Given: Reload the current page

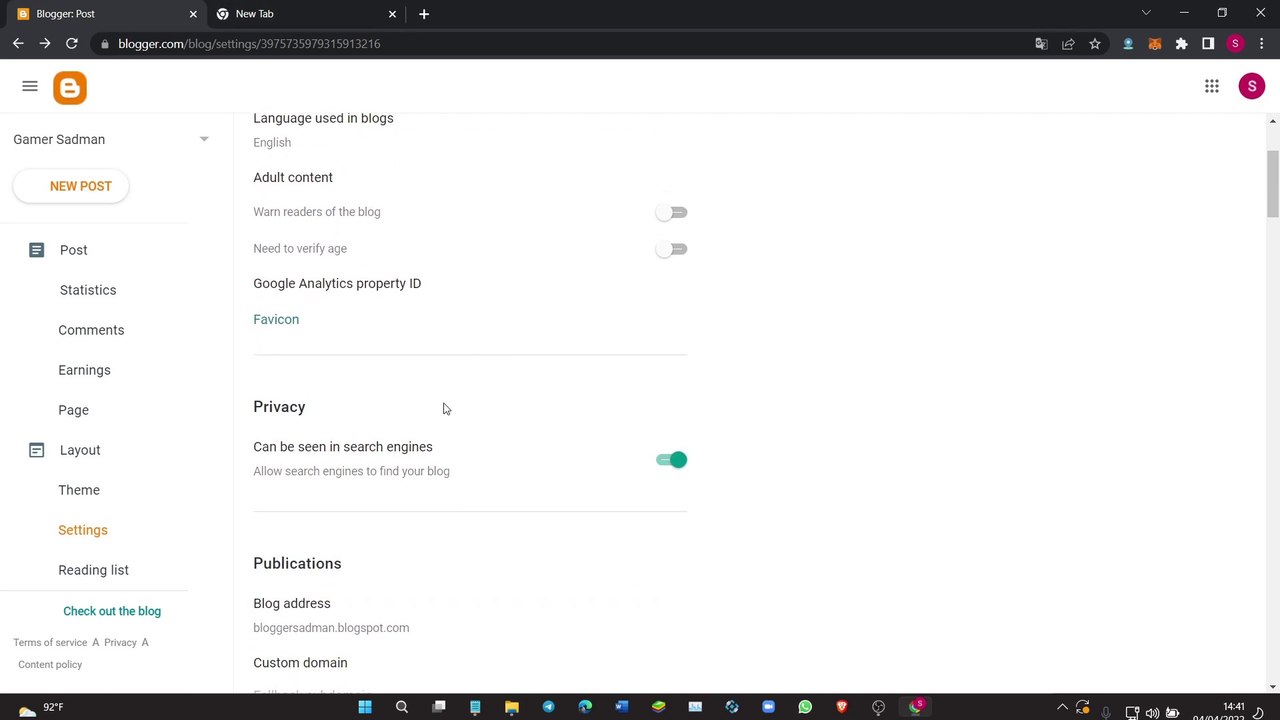Looking at the screenshot, I should (72, 44).
